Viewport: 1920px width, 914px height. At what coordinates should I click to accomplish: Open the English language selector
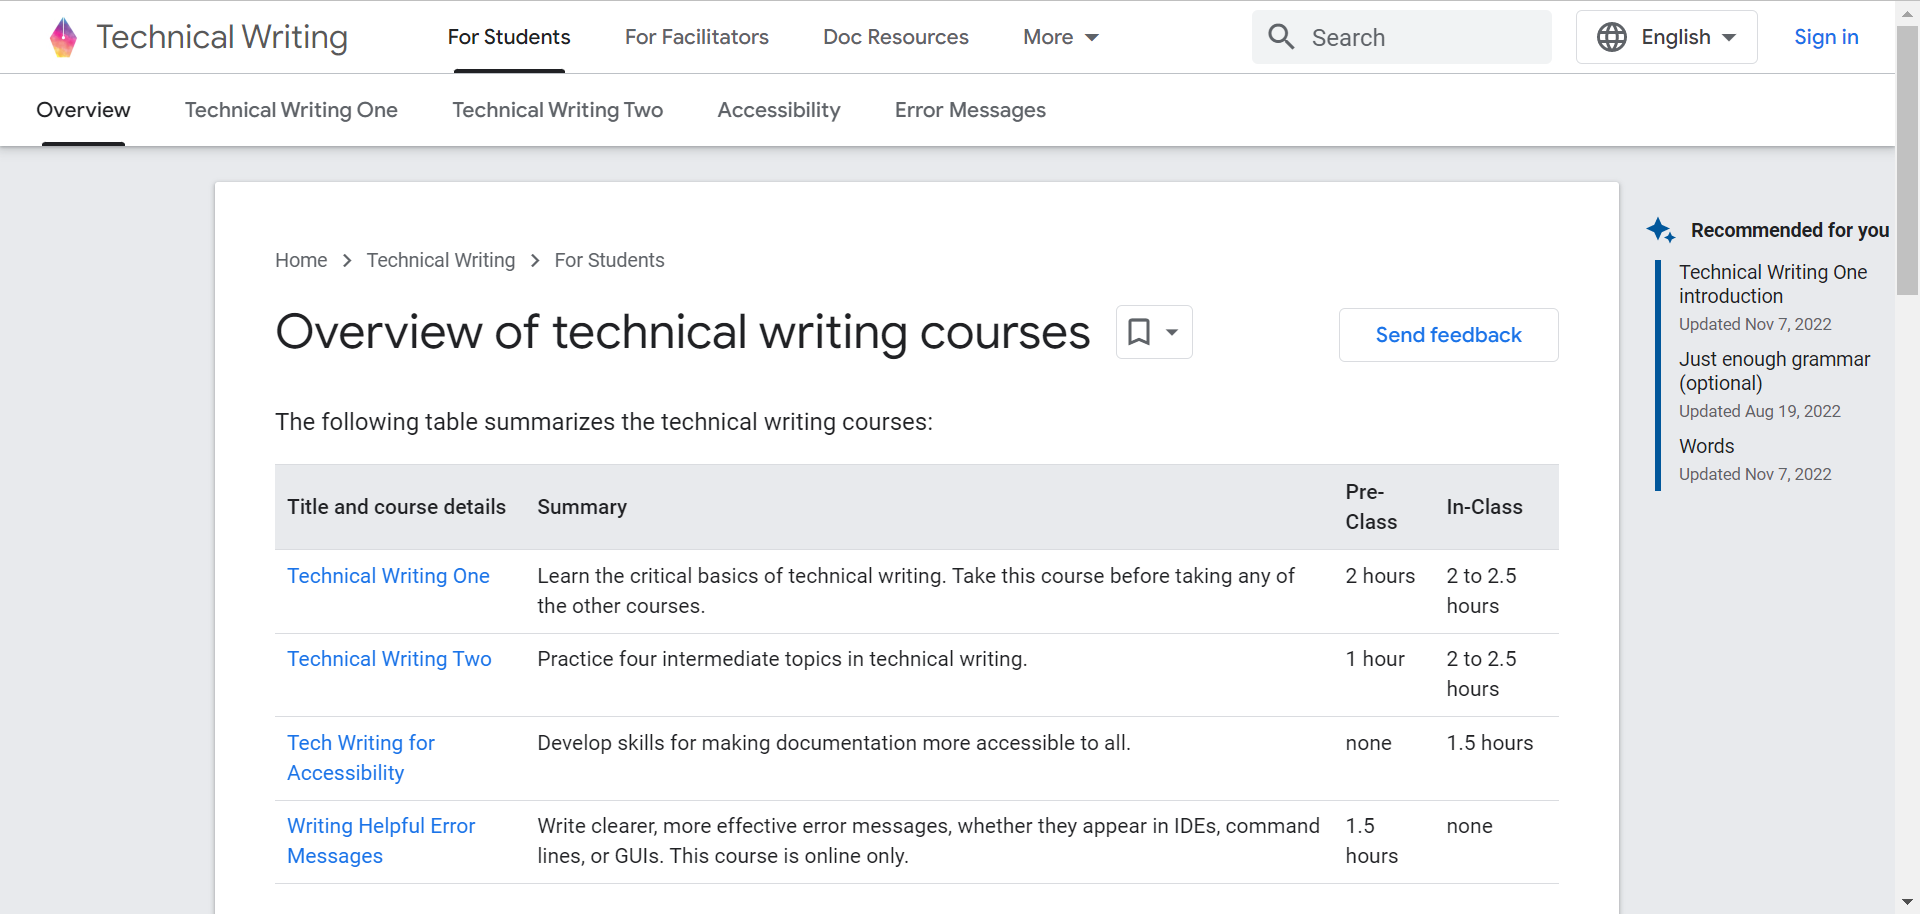pos(1666,37)
